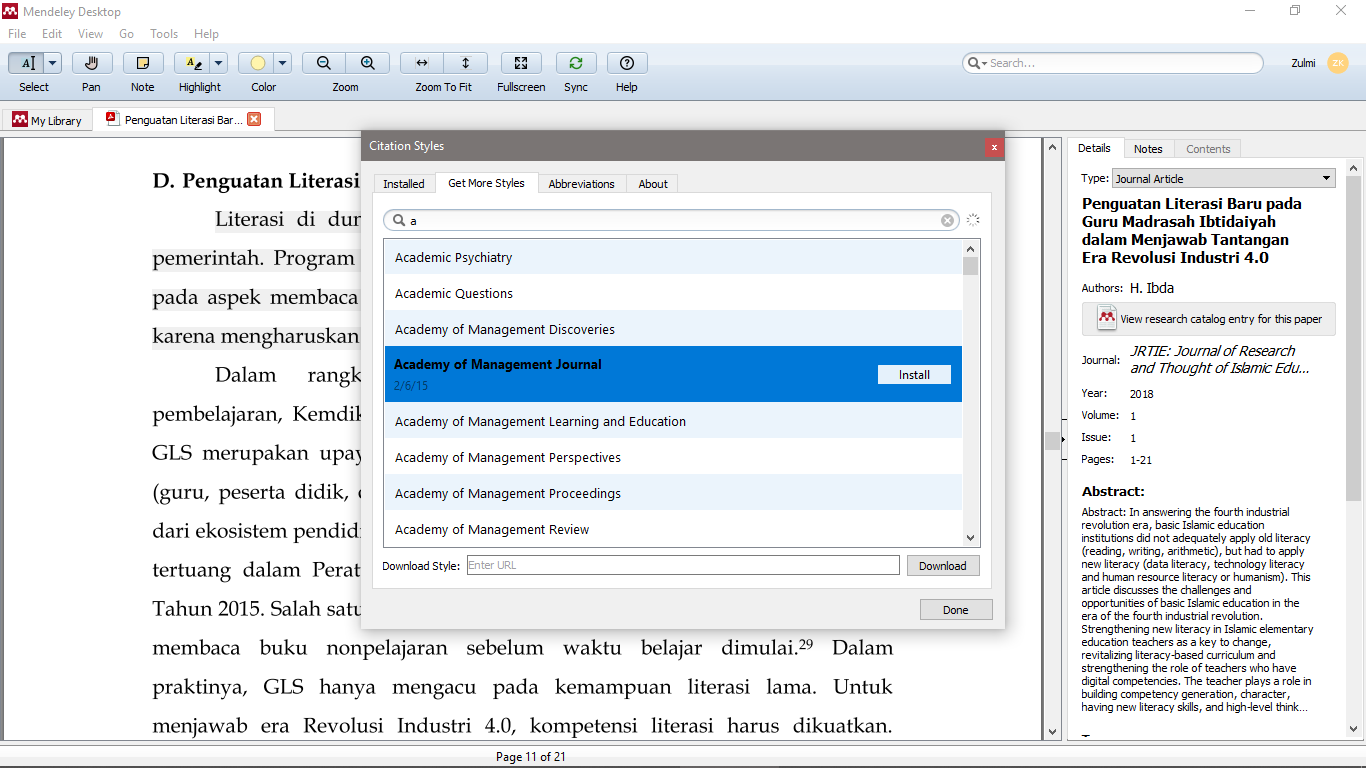Open the Tools menu

point(164,34)
